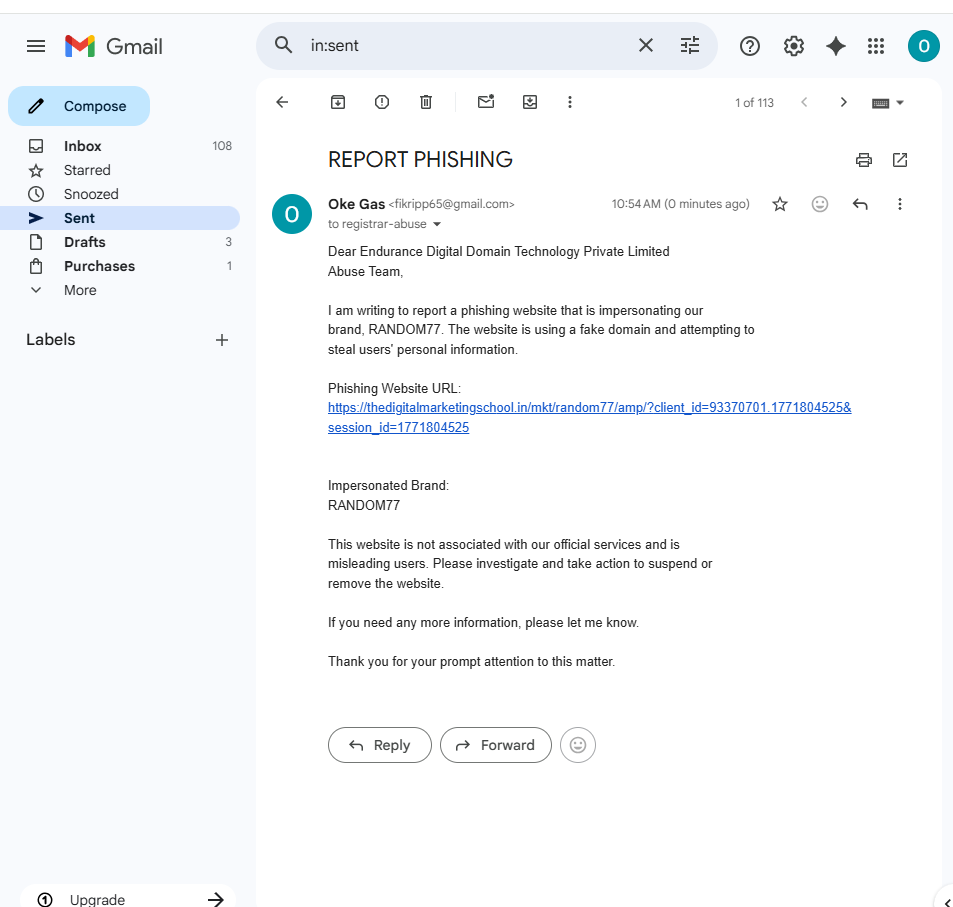Screen dimensions: 953x907
Task: Move email to inbox icon
Action: 530,102
